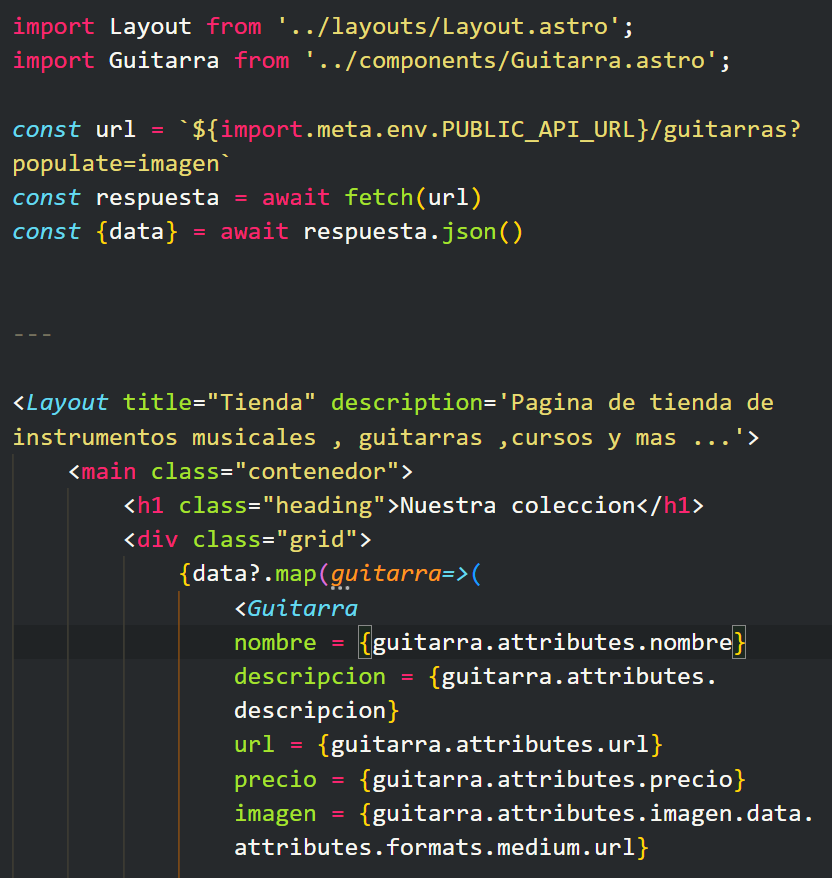Click the guitarra arrow function parameter
832x878 pixels.
pyautogui.click(x=385, y=575)
